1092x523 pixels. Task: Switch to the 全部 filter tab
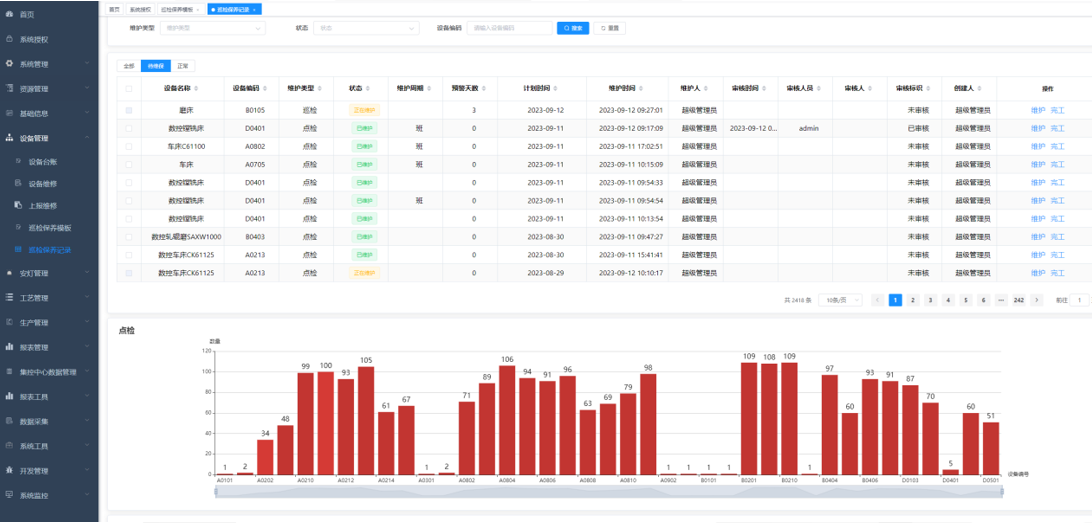128,66
